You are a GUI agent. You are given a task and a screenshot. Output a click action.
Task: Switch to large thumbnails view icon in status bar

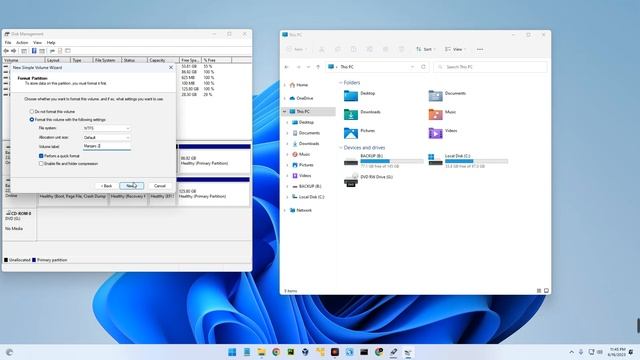pos(547,291)
